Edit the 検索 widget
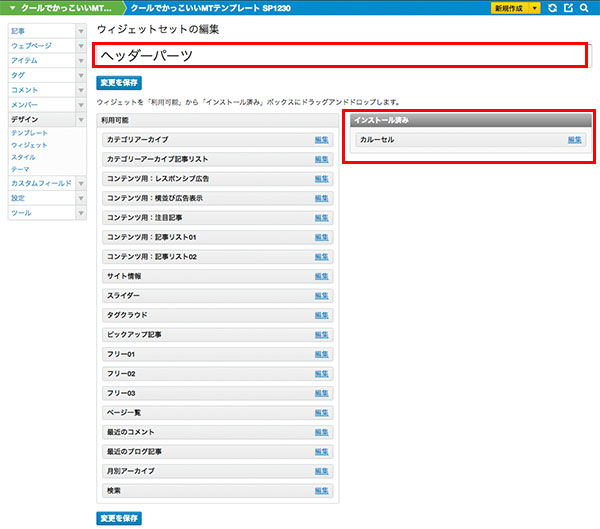The width and height of the screenshot is (600, 529). click(x=321, y=491)
